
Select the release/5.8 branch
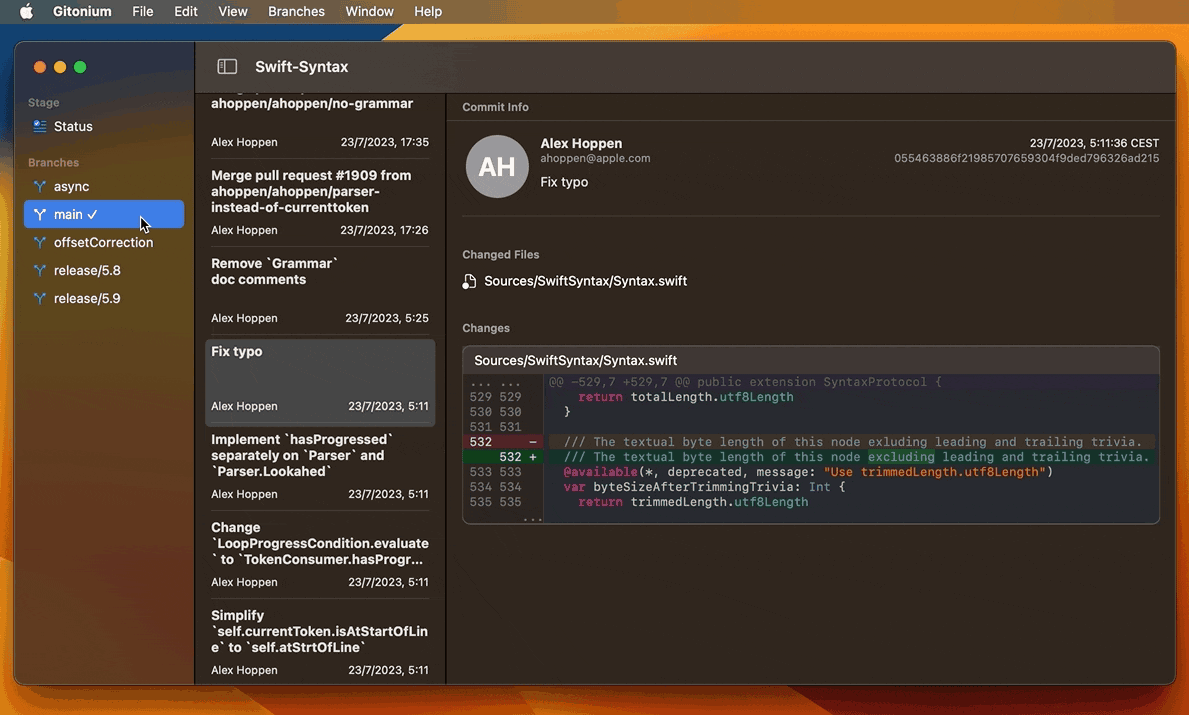click(104, 271)
